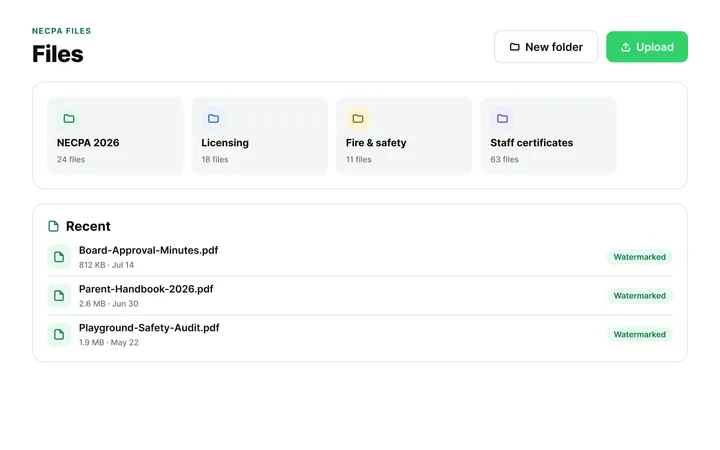Click the purple folder icon on Staff certificates
The image size is (720, 450).
coord(502,118)
